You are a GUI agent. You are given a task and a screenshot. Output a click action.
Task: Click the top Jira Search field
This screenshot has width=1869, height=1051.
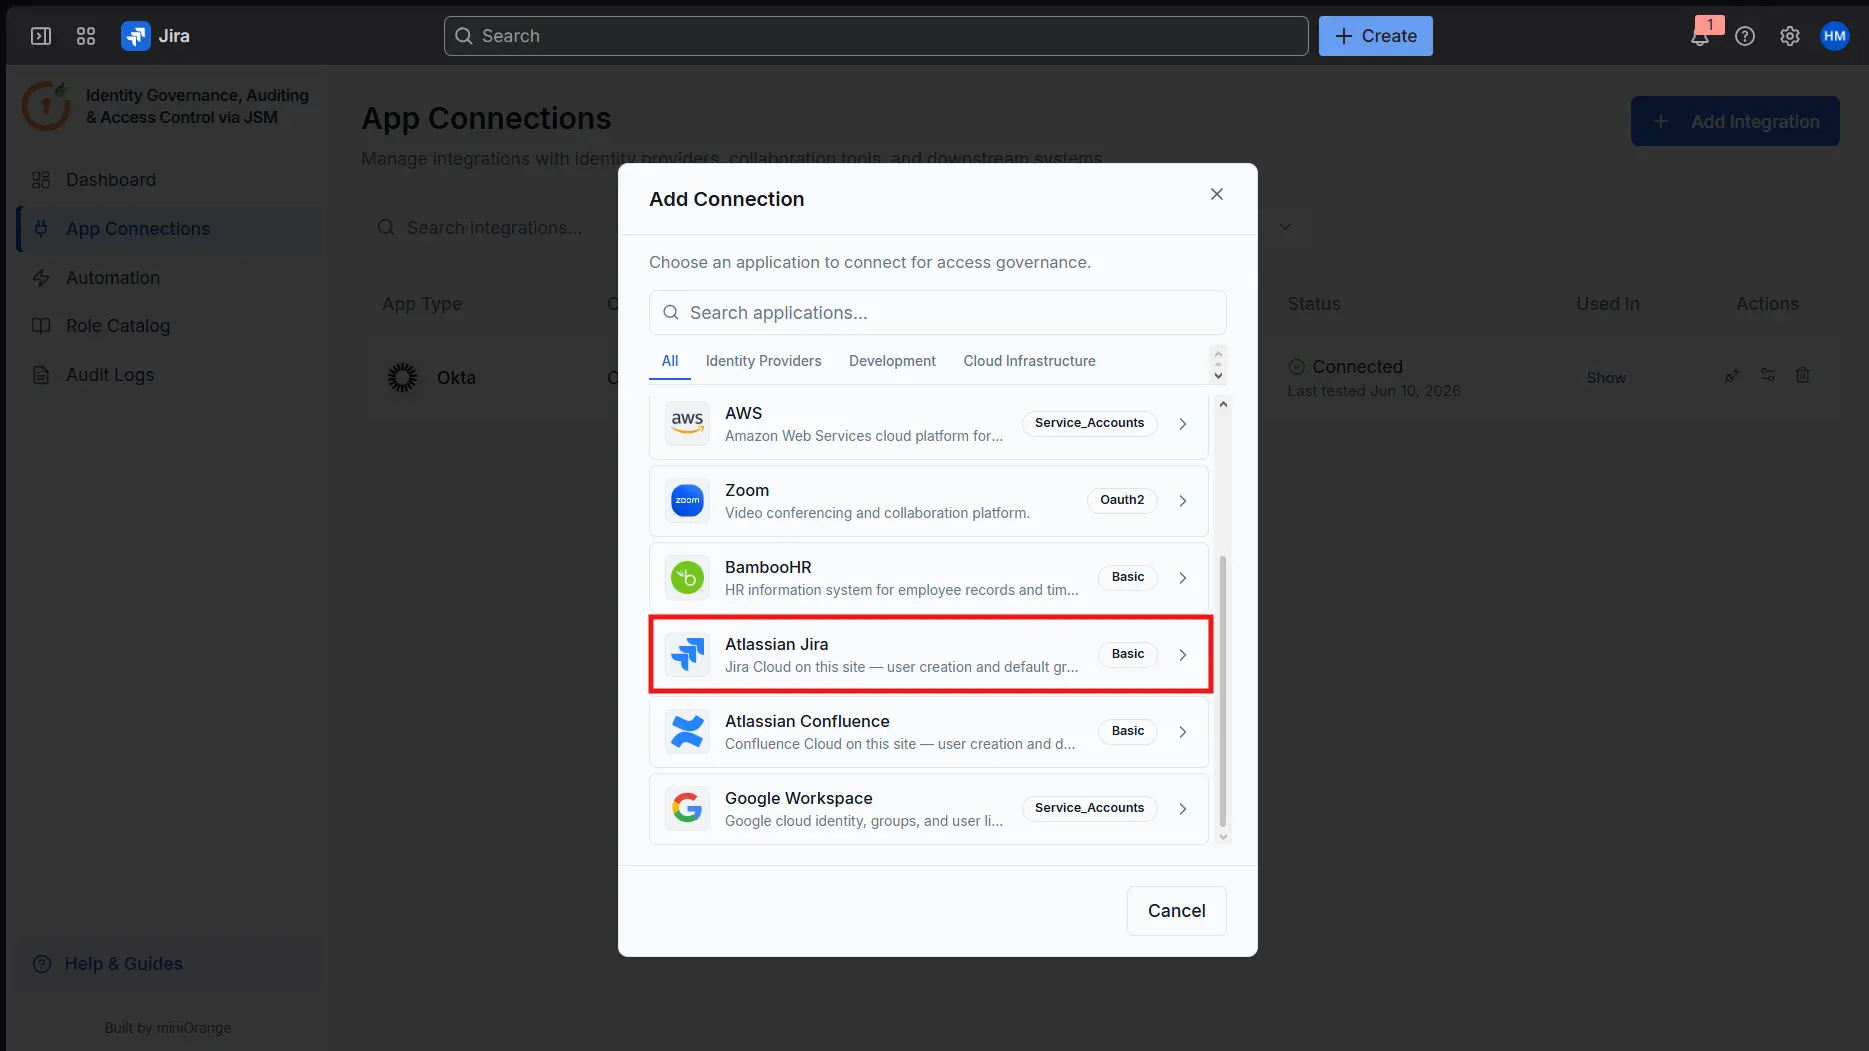876,36
